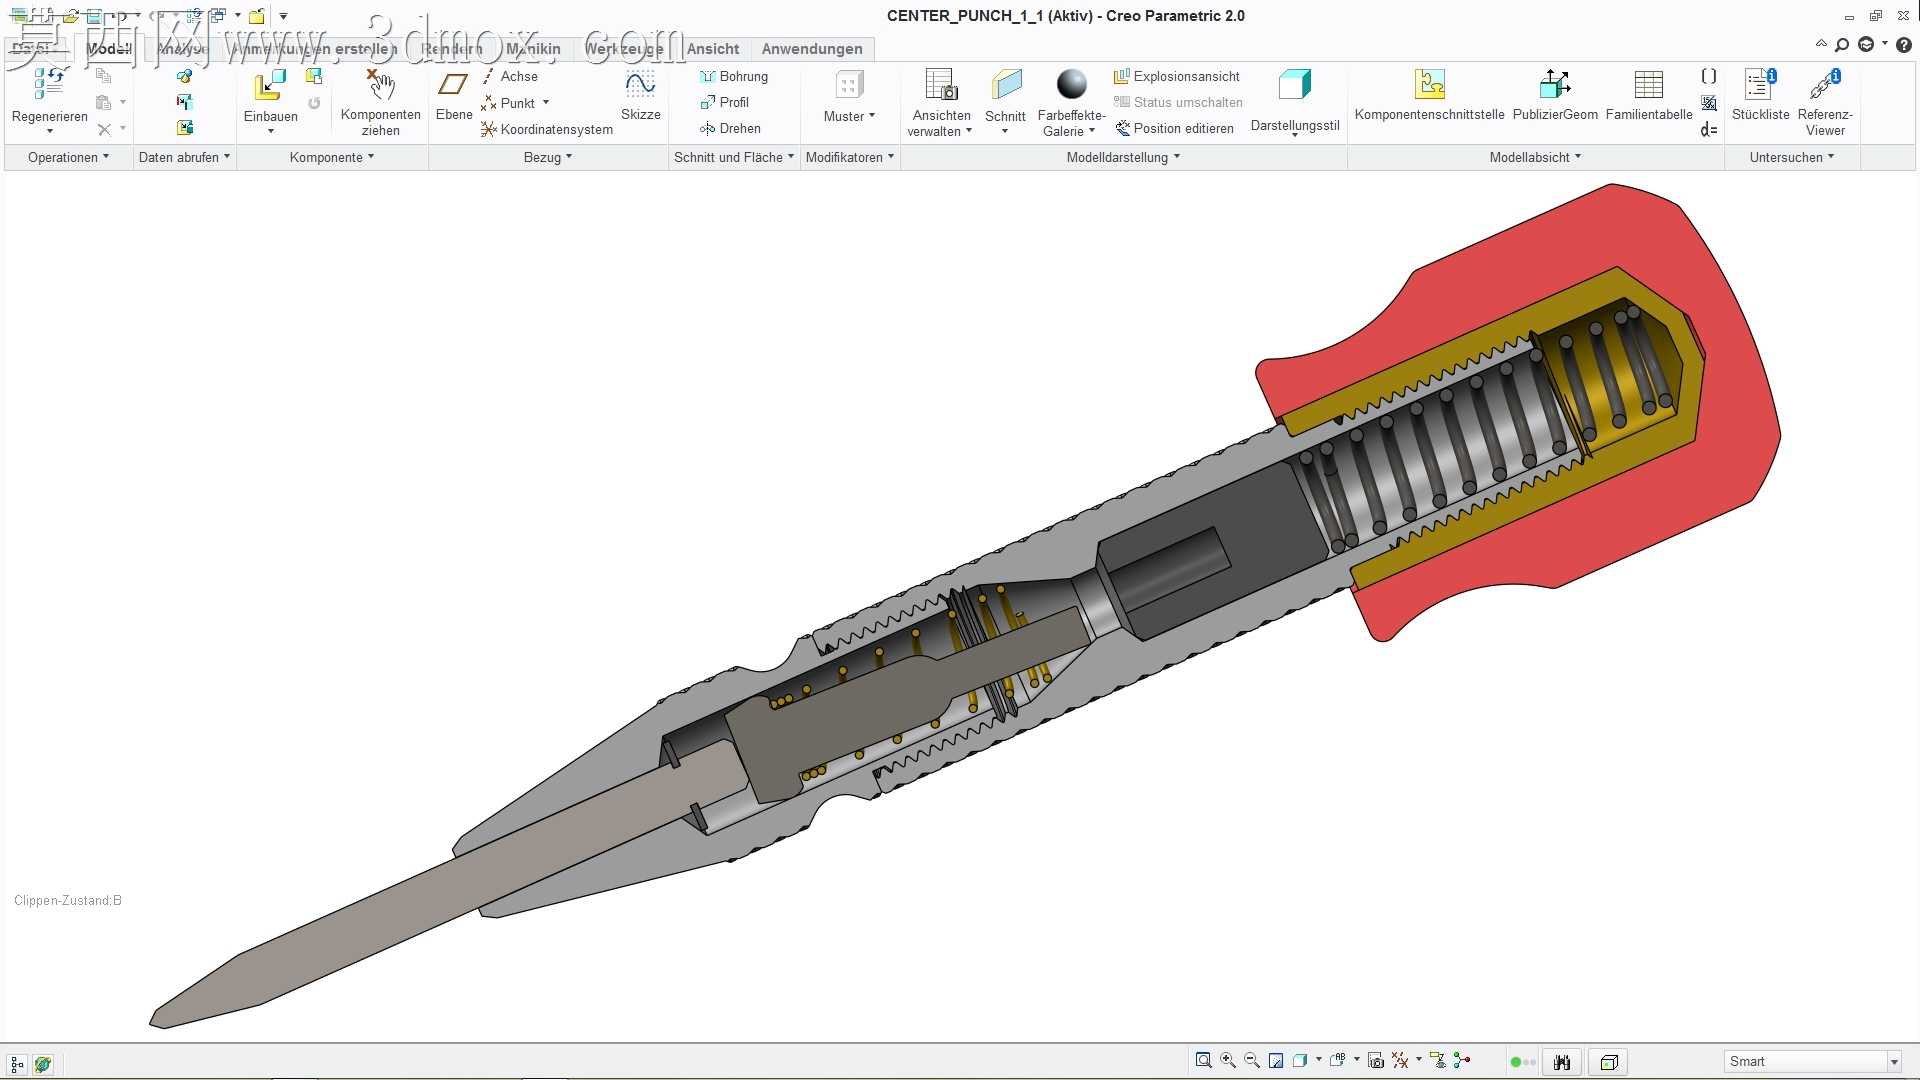Image resolution: width=1920 pixels, height=1080 pixels.
Task: Click the Einbauen component icon
Action: (269, 85)
